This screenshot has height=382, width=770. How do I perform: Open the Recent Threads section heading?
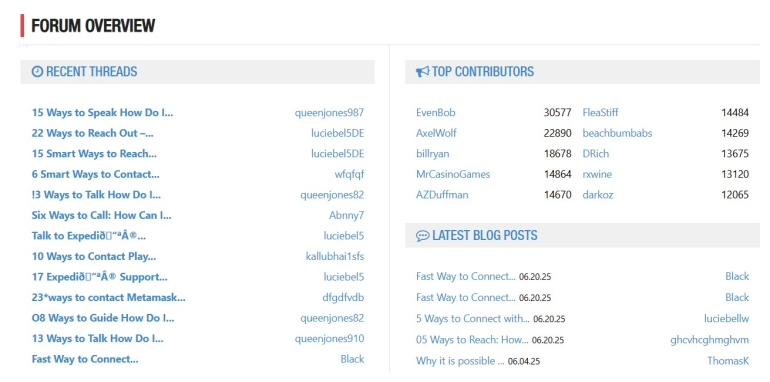[x=91, y=72]
